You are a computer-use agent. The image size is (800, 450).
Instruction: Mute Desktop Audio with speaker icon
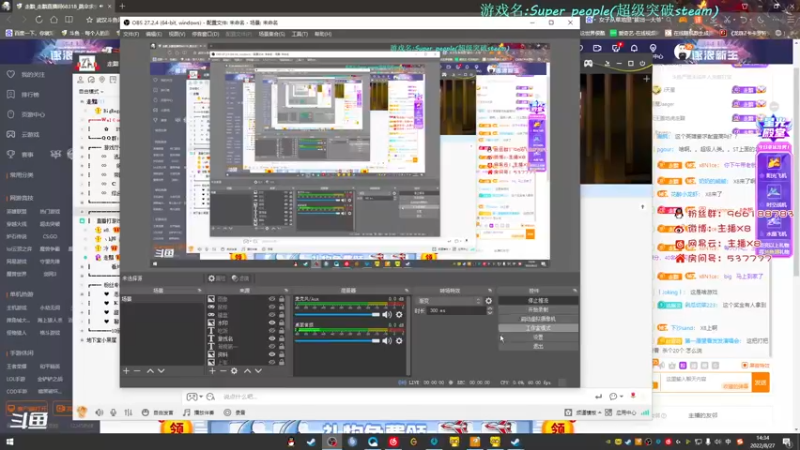[x=387, y=340]
